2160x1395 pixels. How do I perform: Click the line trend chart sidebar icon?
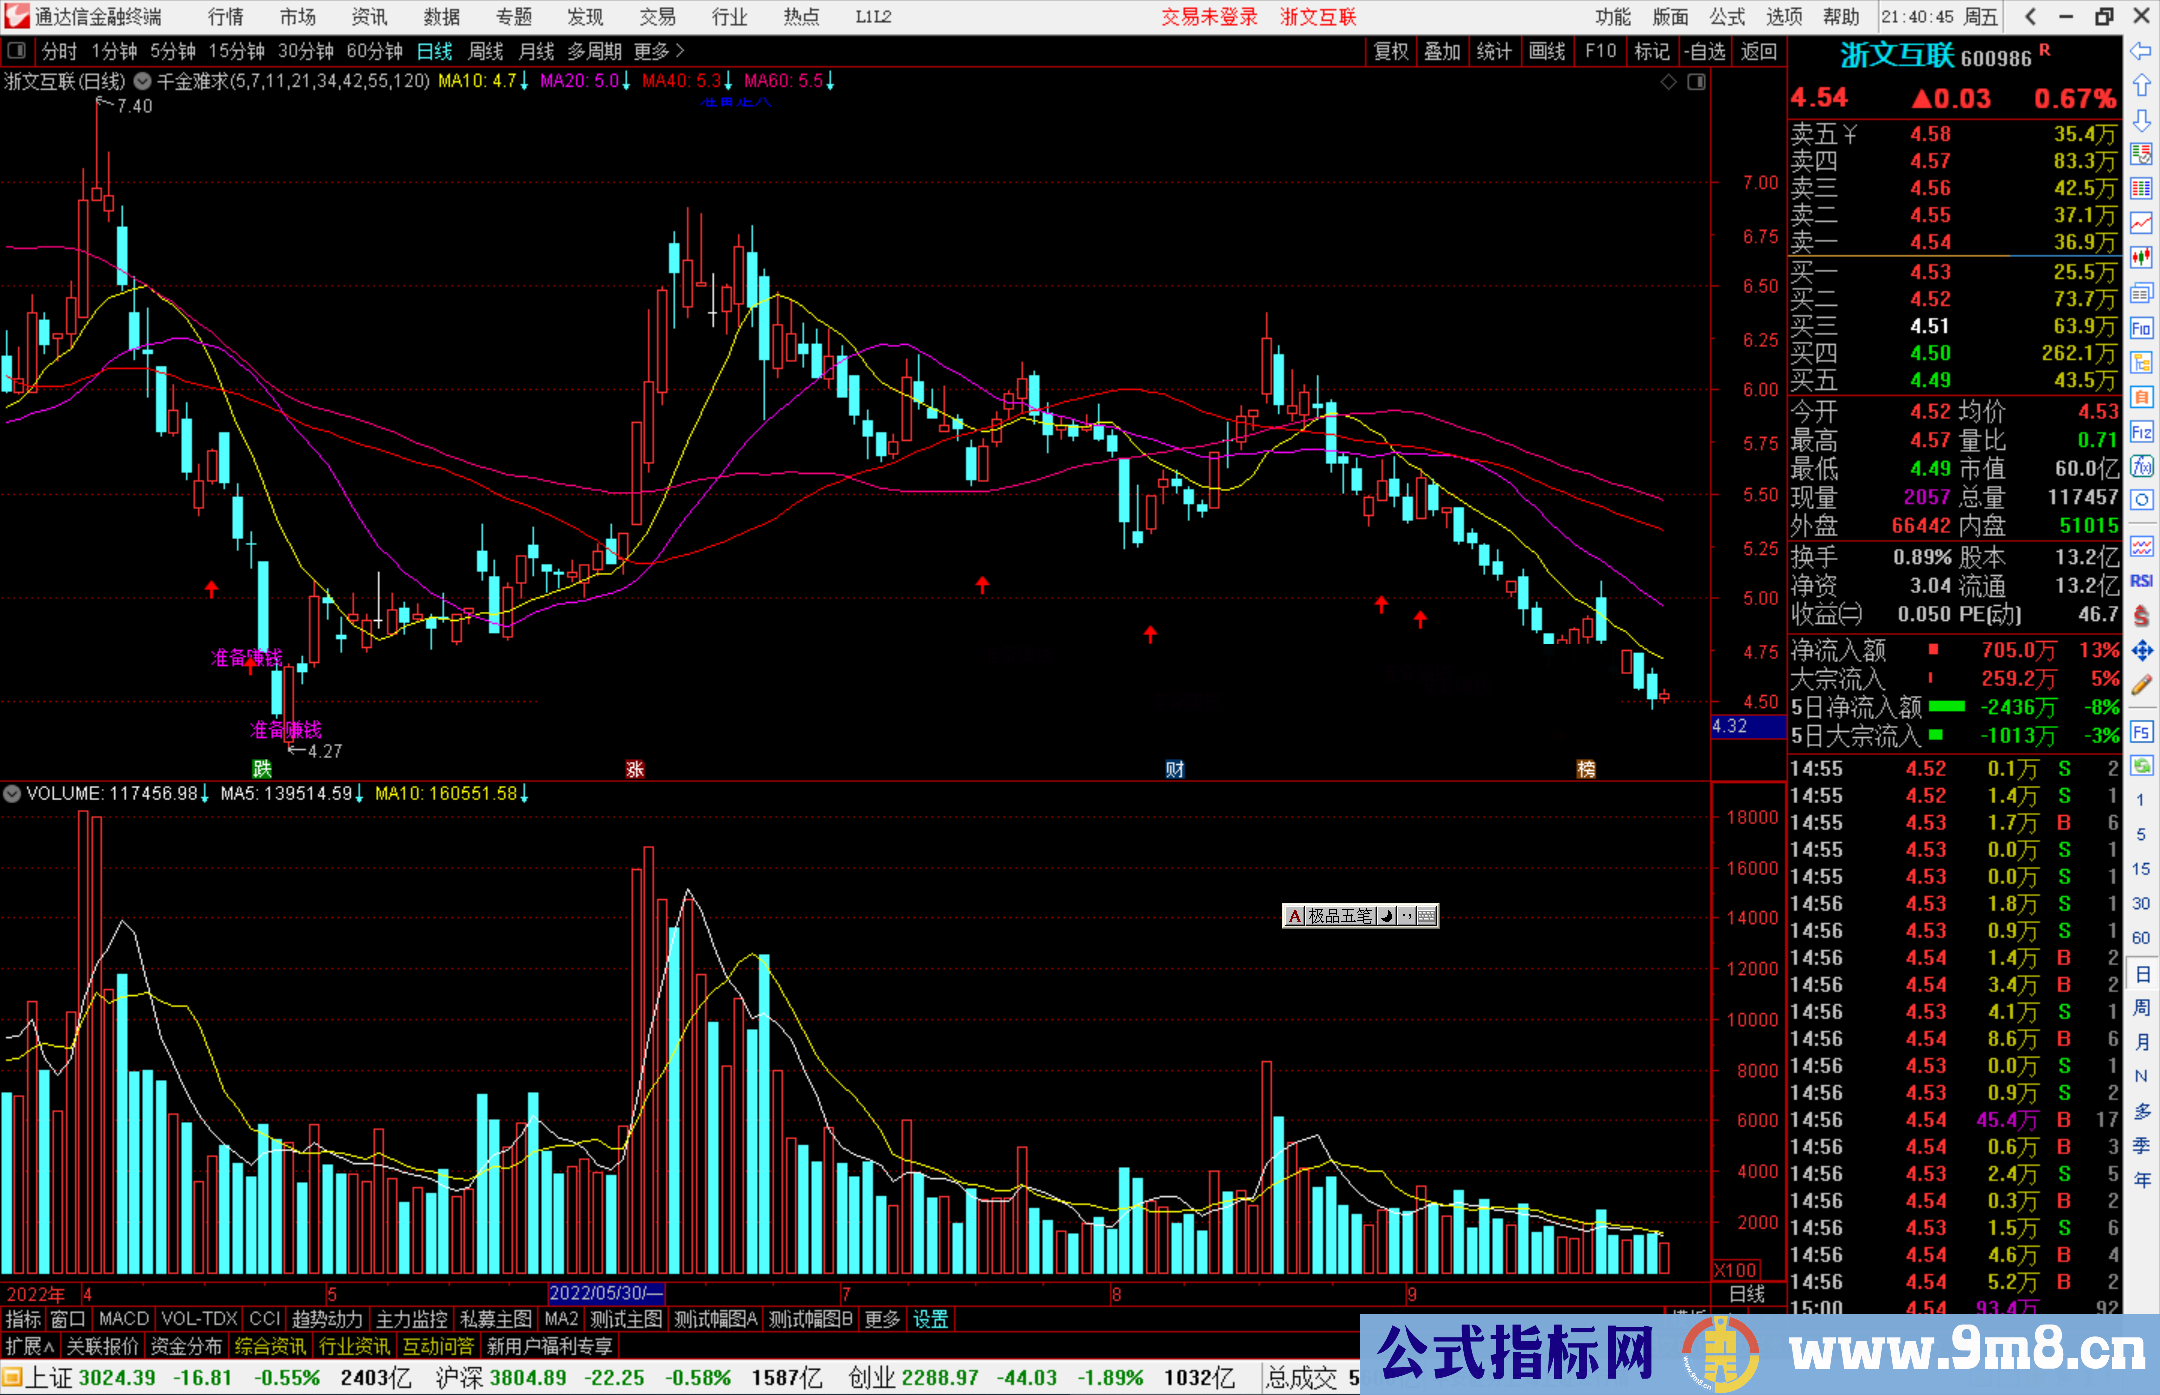pyautogui.click(x=2141, y=223)
